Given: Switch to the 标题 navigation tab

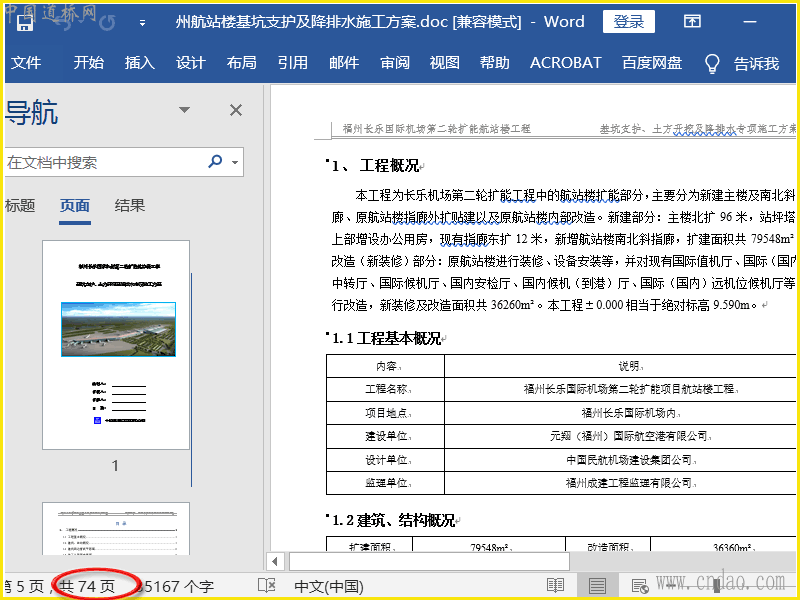Looking at the screenshot, I should (20, 206).
